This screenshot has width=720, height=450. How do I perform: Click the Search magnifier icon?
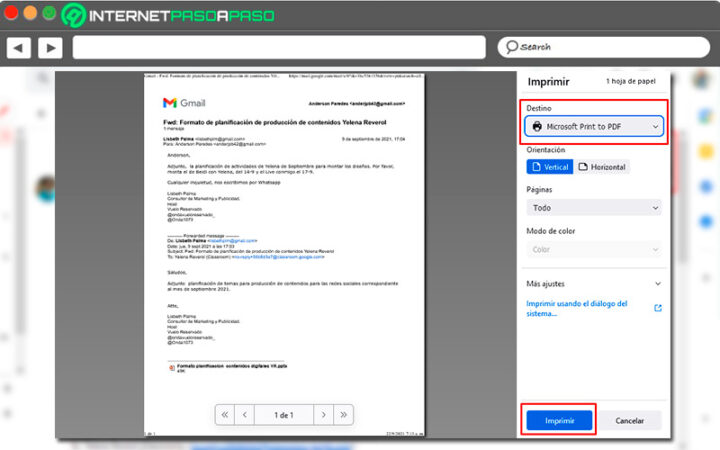click(512, 47)
